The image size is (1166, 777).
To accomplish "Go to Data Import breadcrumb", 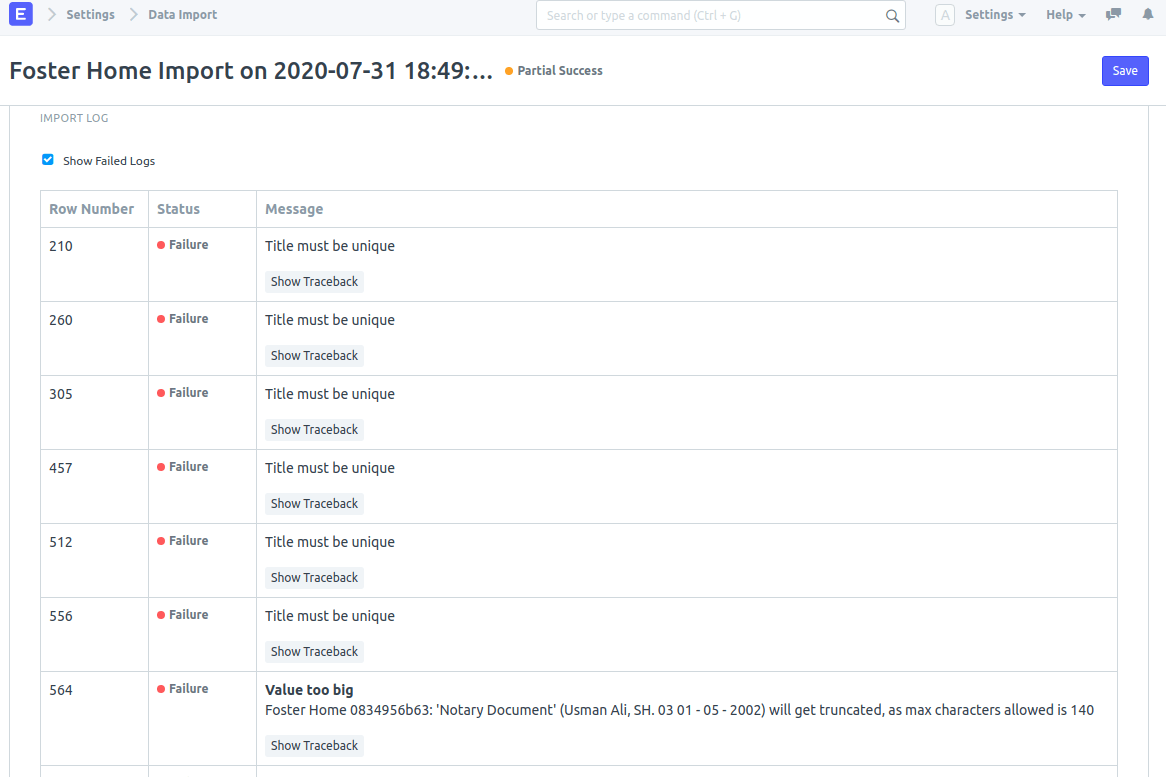I will 182,14.
